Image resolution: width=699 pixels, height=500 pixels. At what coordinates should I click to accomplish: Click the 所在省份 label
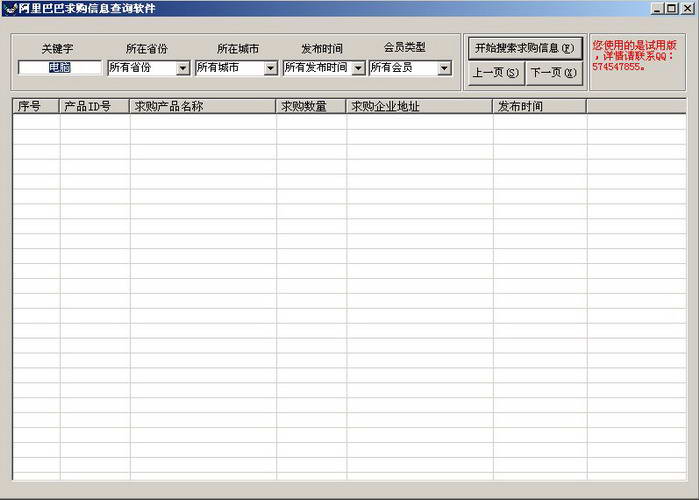(x=147, y=49)
